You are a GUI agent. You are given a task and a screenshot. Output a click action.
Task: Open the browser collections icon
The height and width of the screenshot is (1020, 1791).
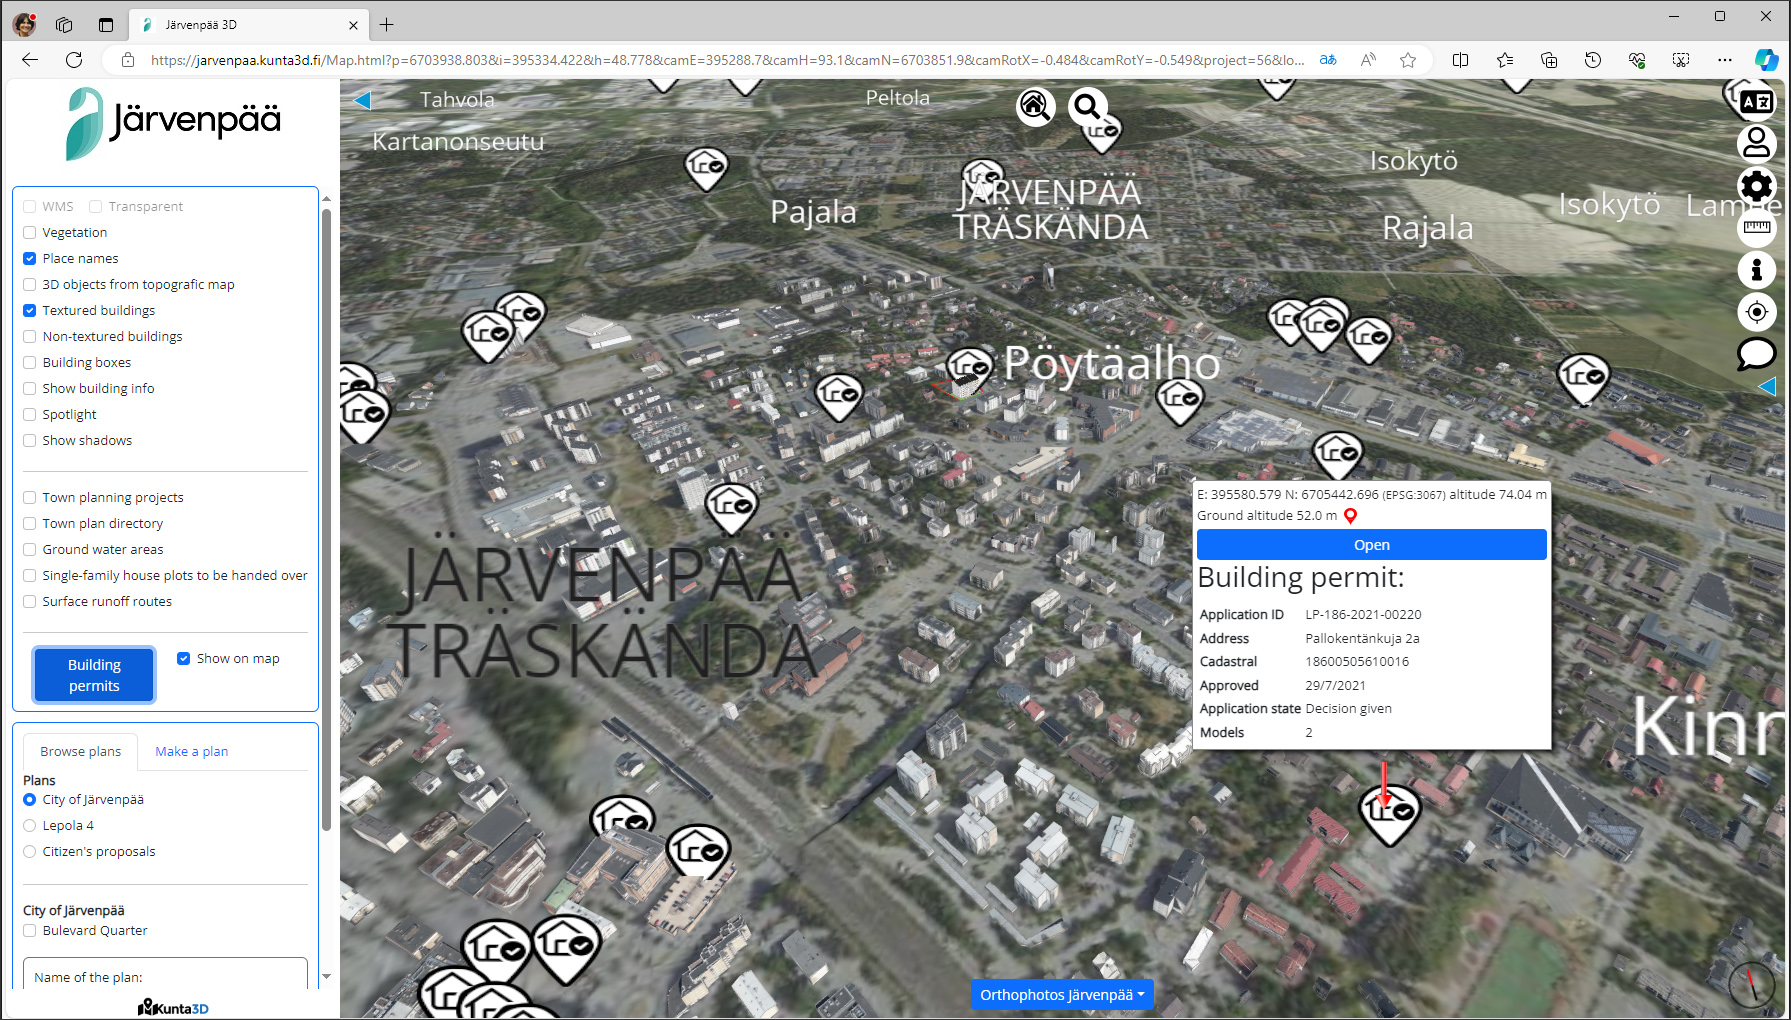[1549, 60]
